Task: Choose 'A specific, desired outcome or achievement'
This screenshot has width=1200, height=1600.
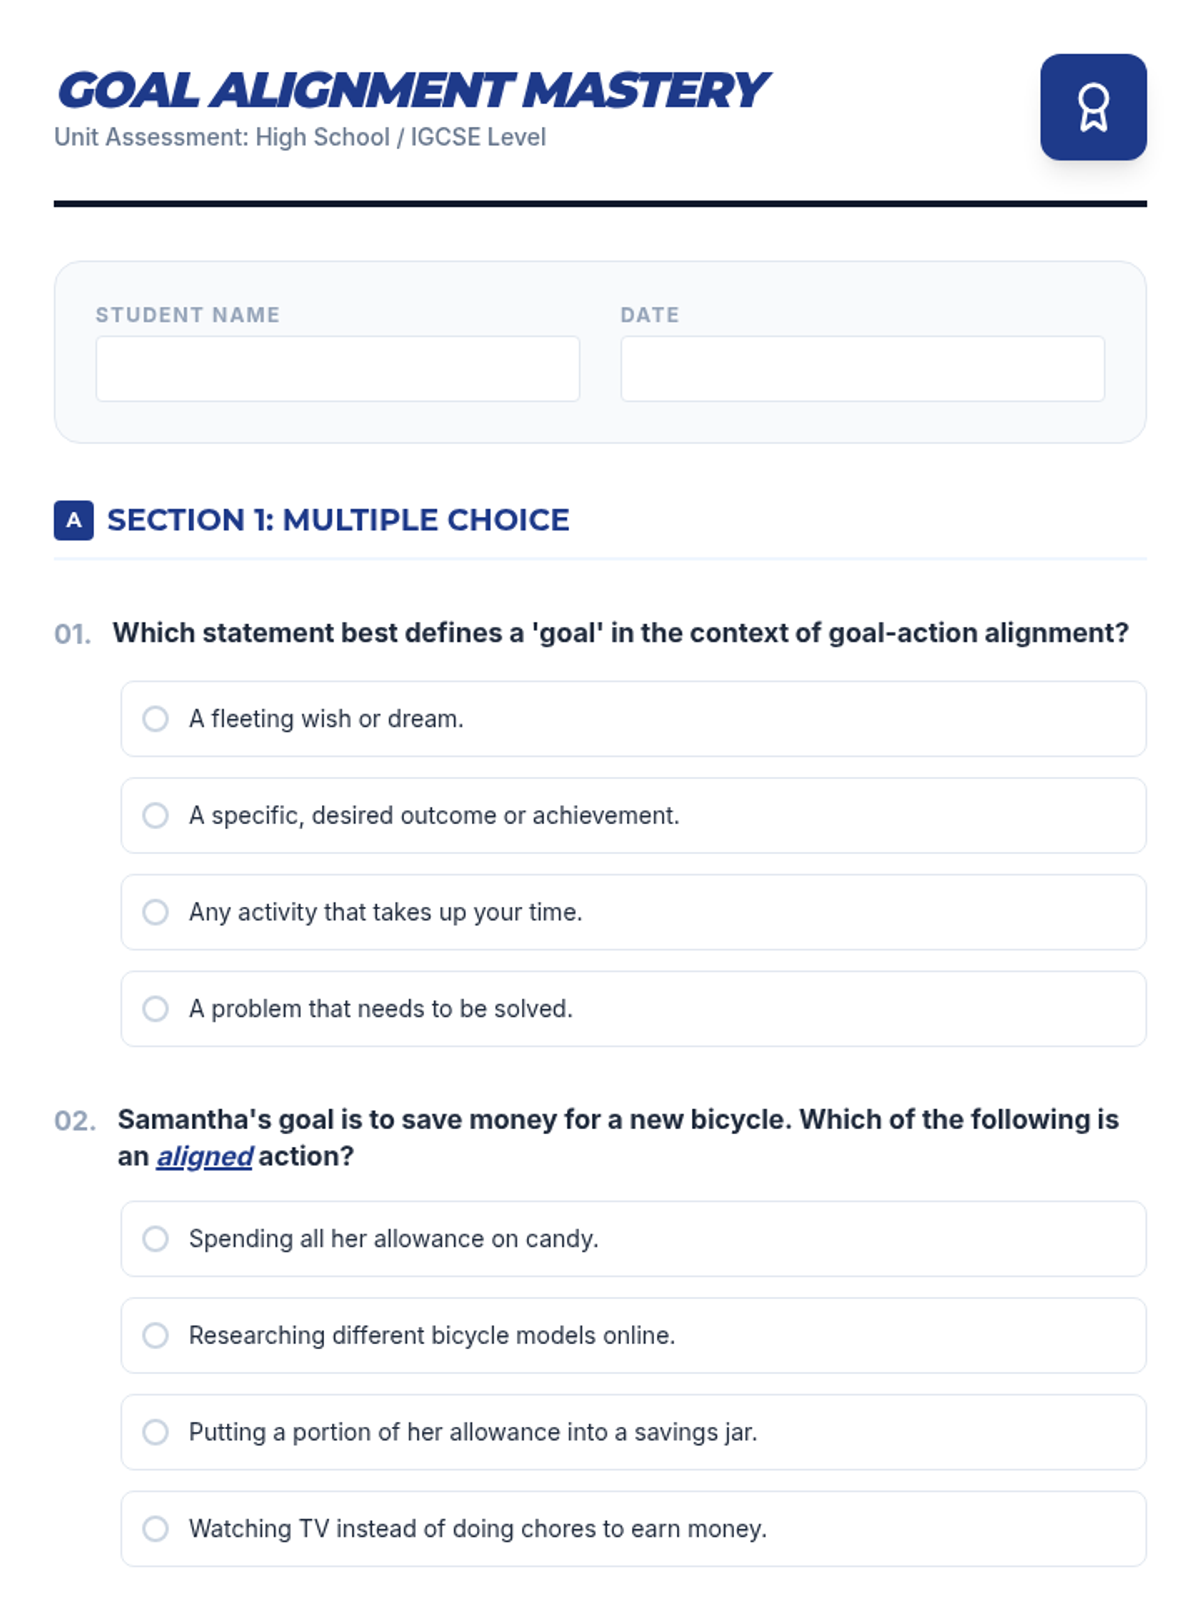Action: [x=156, y=816]
